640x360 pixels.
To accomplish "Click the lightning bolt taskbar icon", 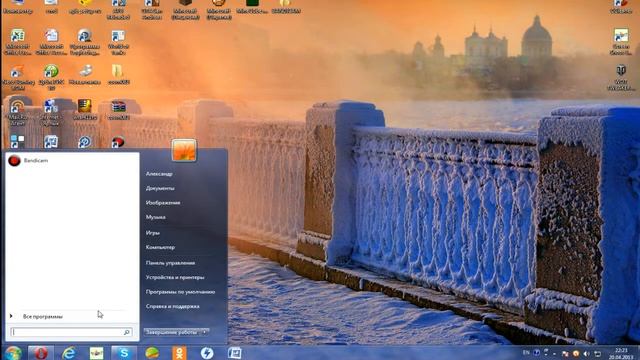I will point(207,353).
